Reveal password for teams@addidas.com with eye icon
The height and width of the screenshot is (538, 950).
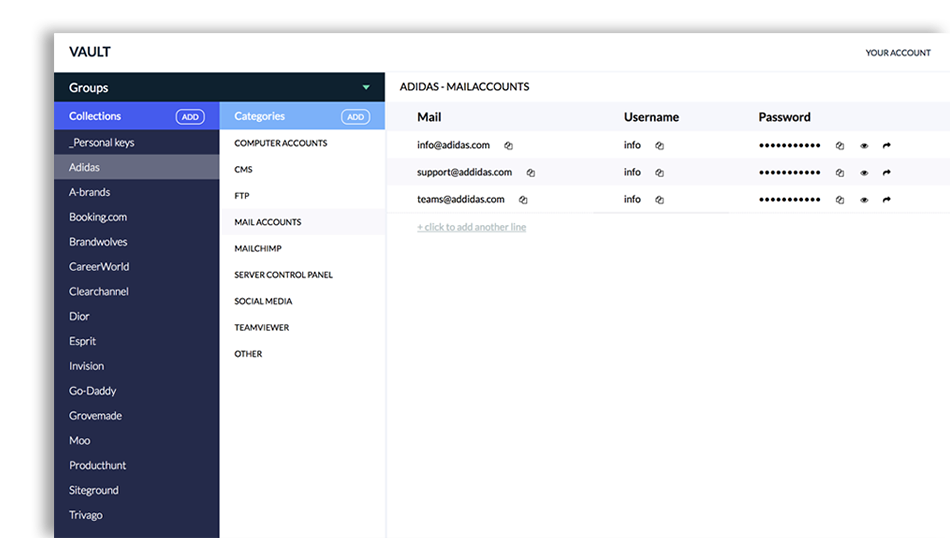point(864,200)
